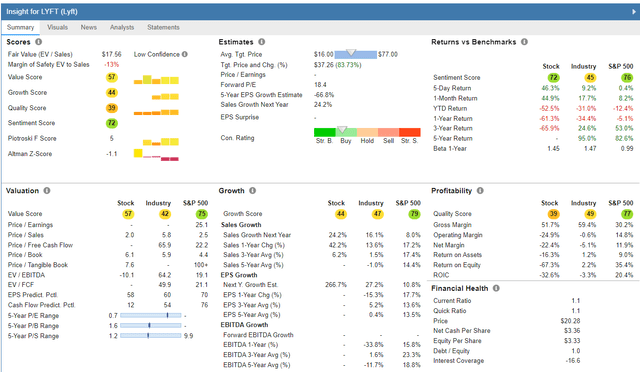Click the Con. Rating marker on the scale
Image resolution: width=640 pixels, height=372 pixels.
tap(342, 130)
